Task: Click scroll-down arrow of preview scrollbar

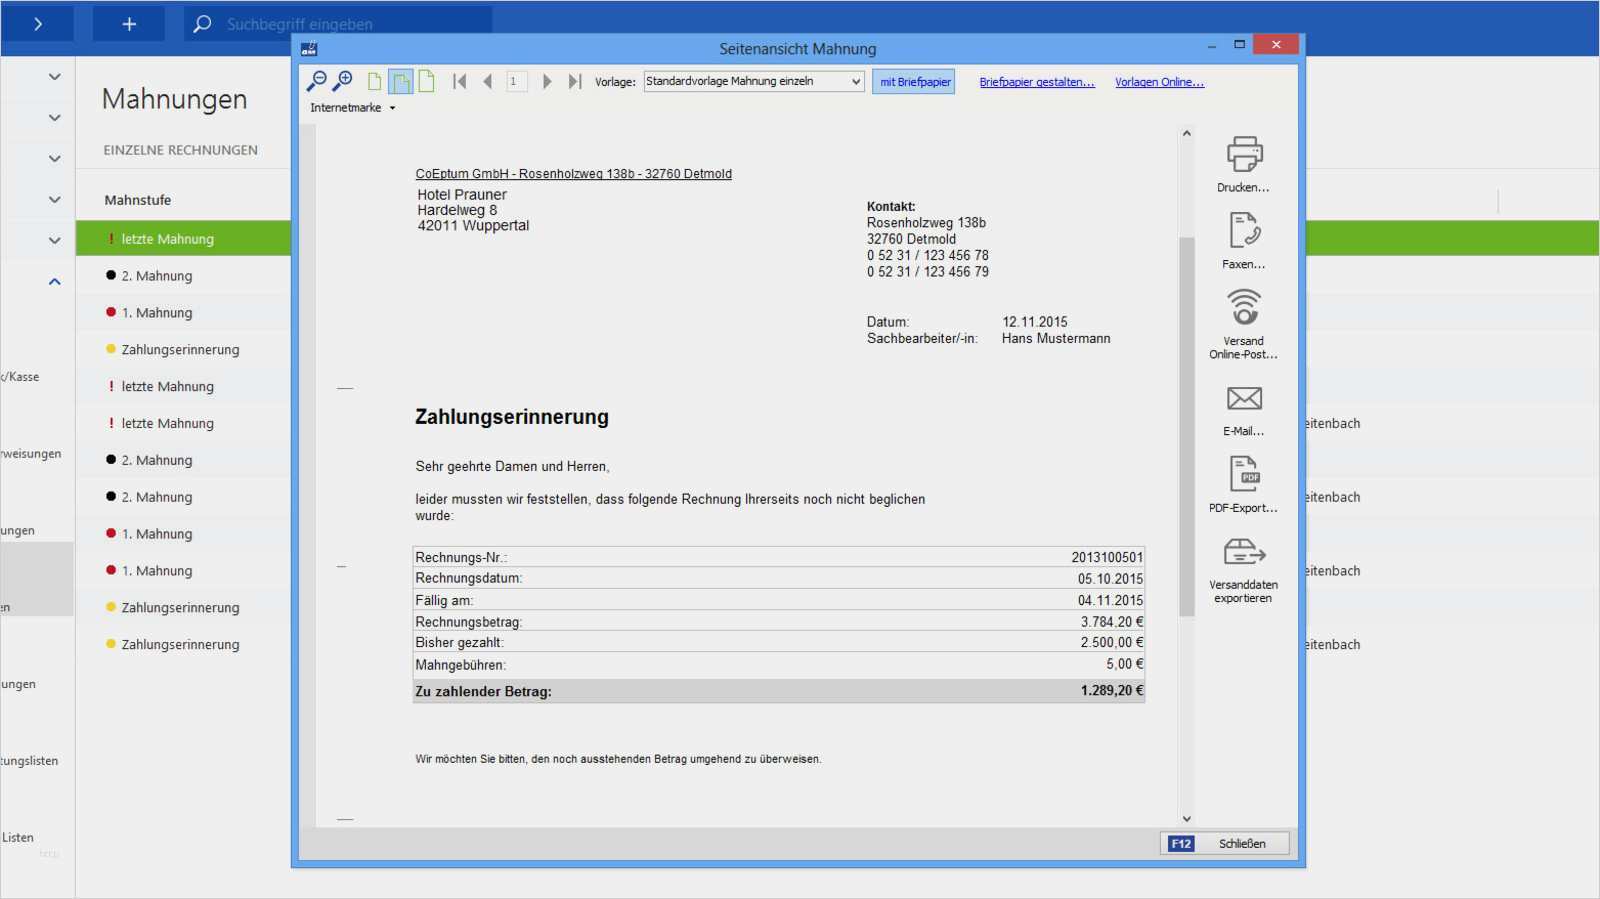Action: coord(1187,819)
